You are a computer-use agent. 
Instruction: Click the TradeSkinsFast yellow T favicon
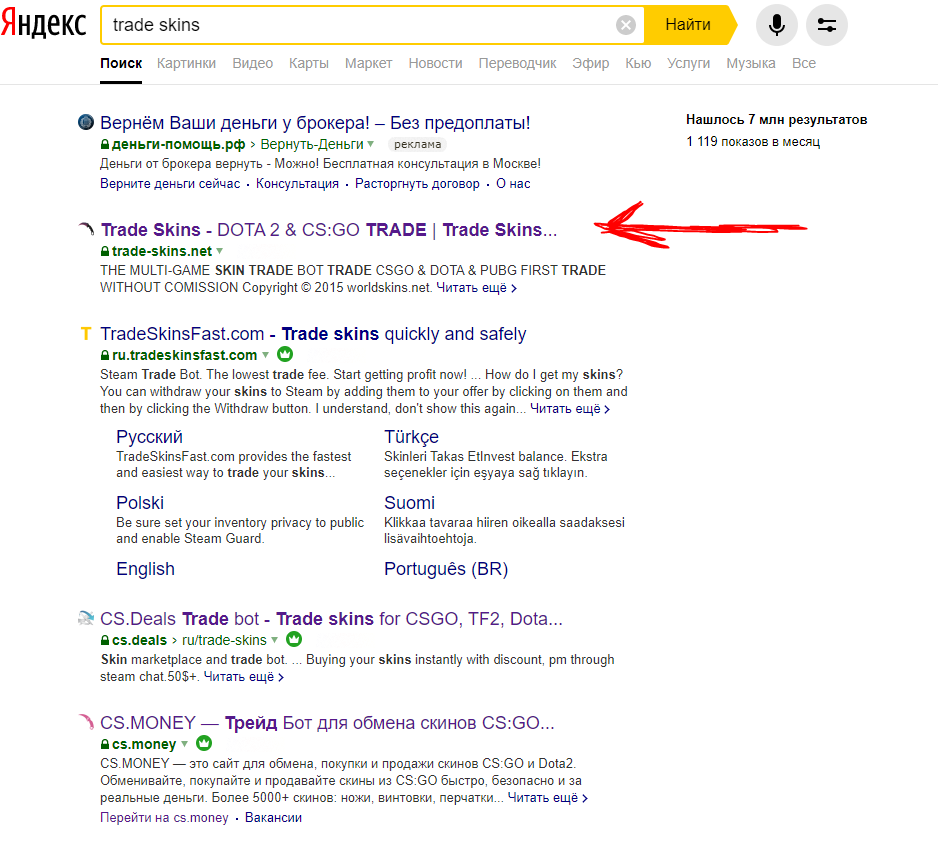click(x=86, y=333)
